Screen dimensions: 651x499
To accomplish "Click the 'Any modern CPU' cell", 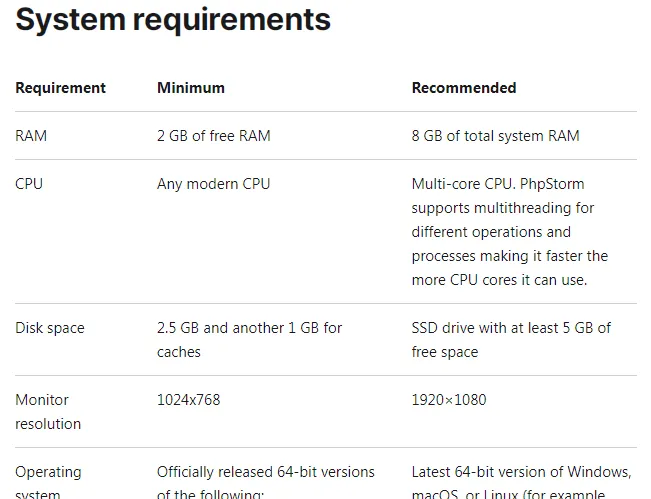I will [x=213, y=184].
